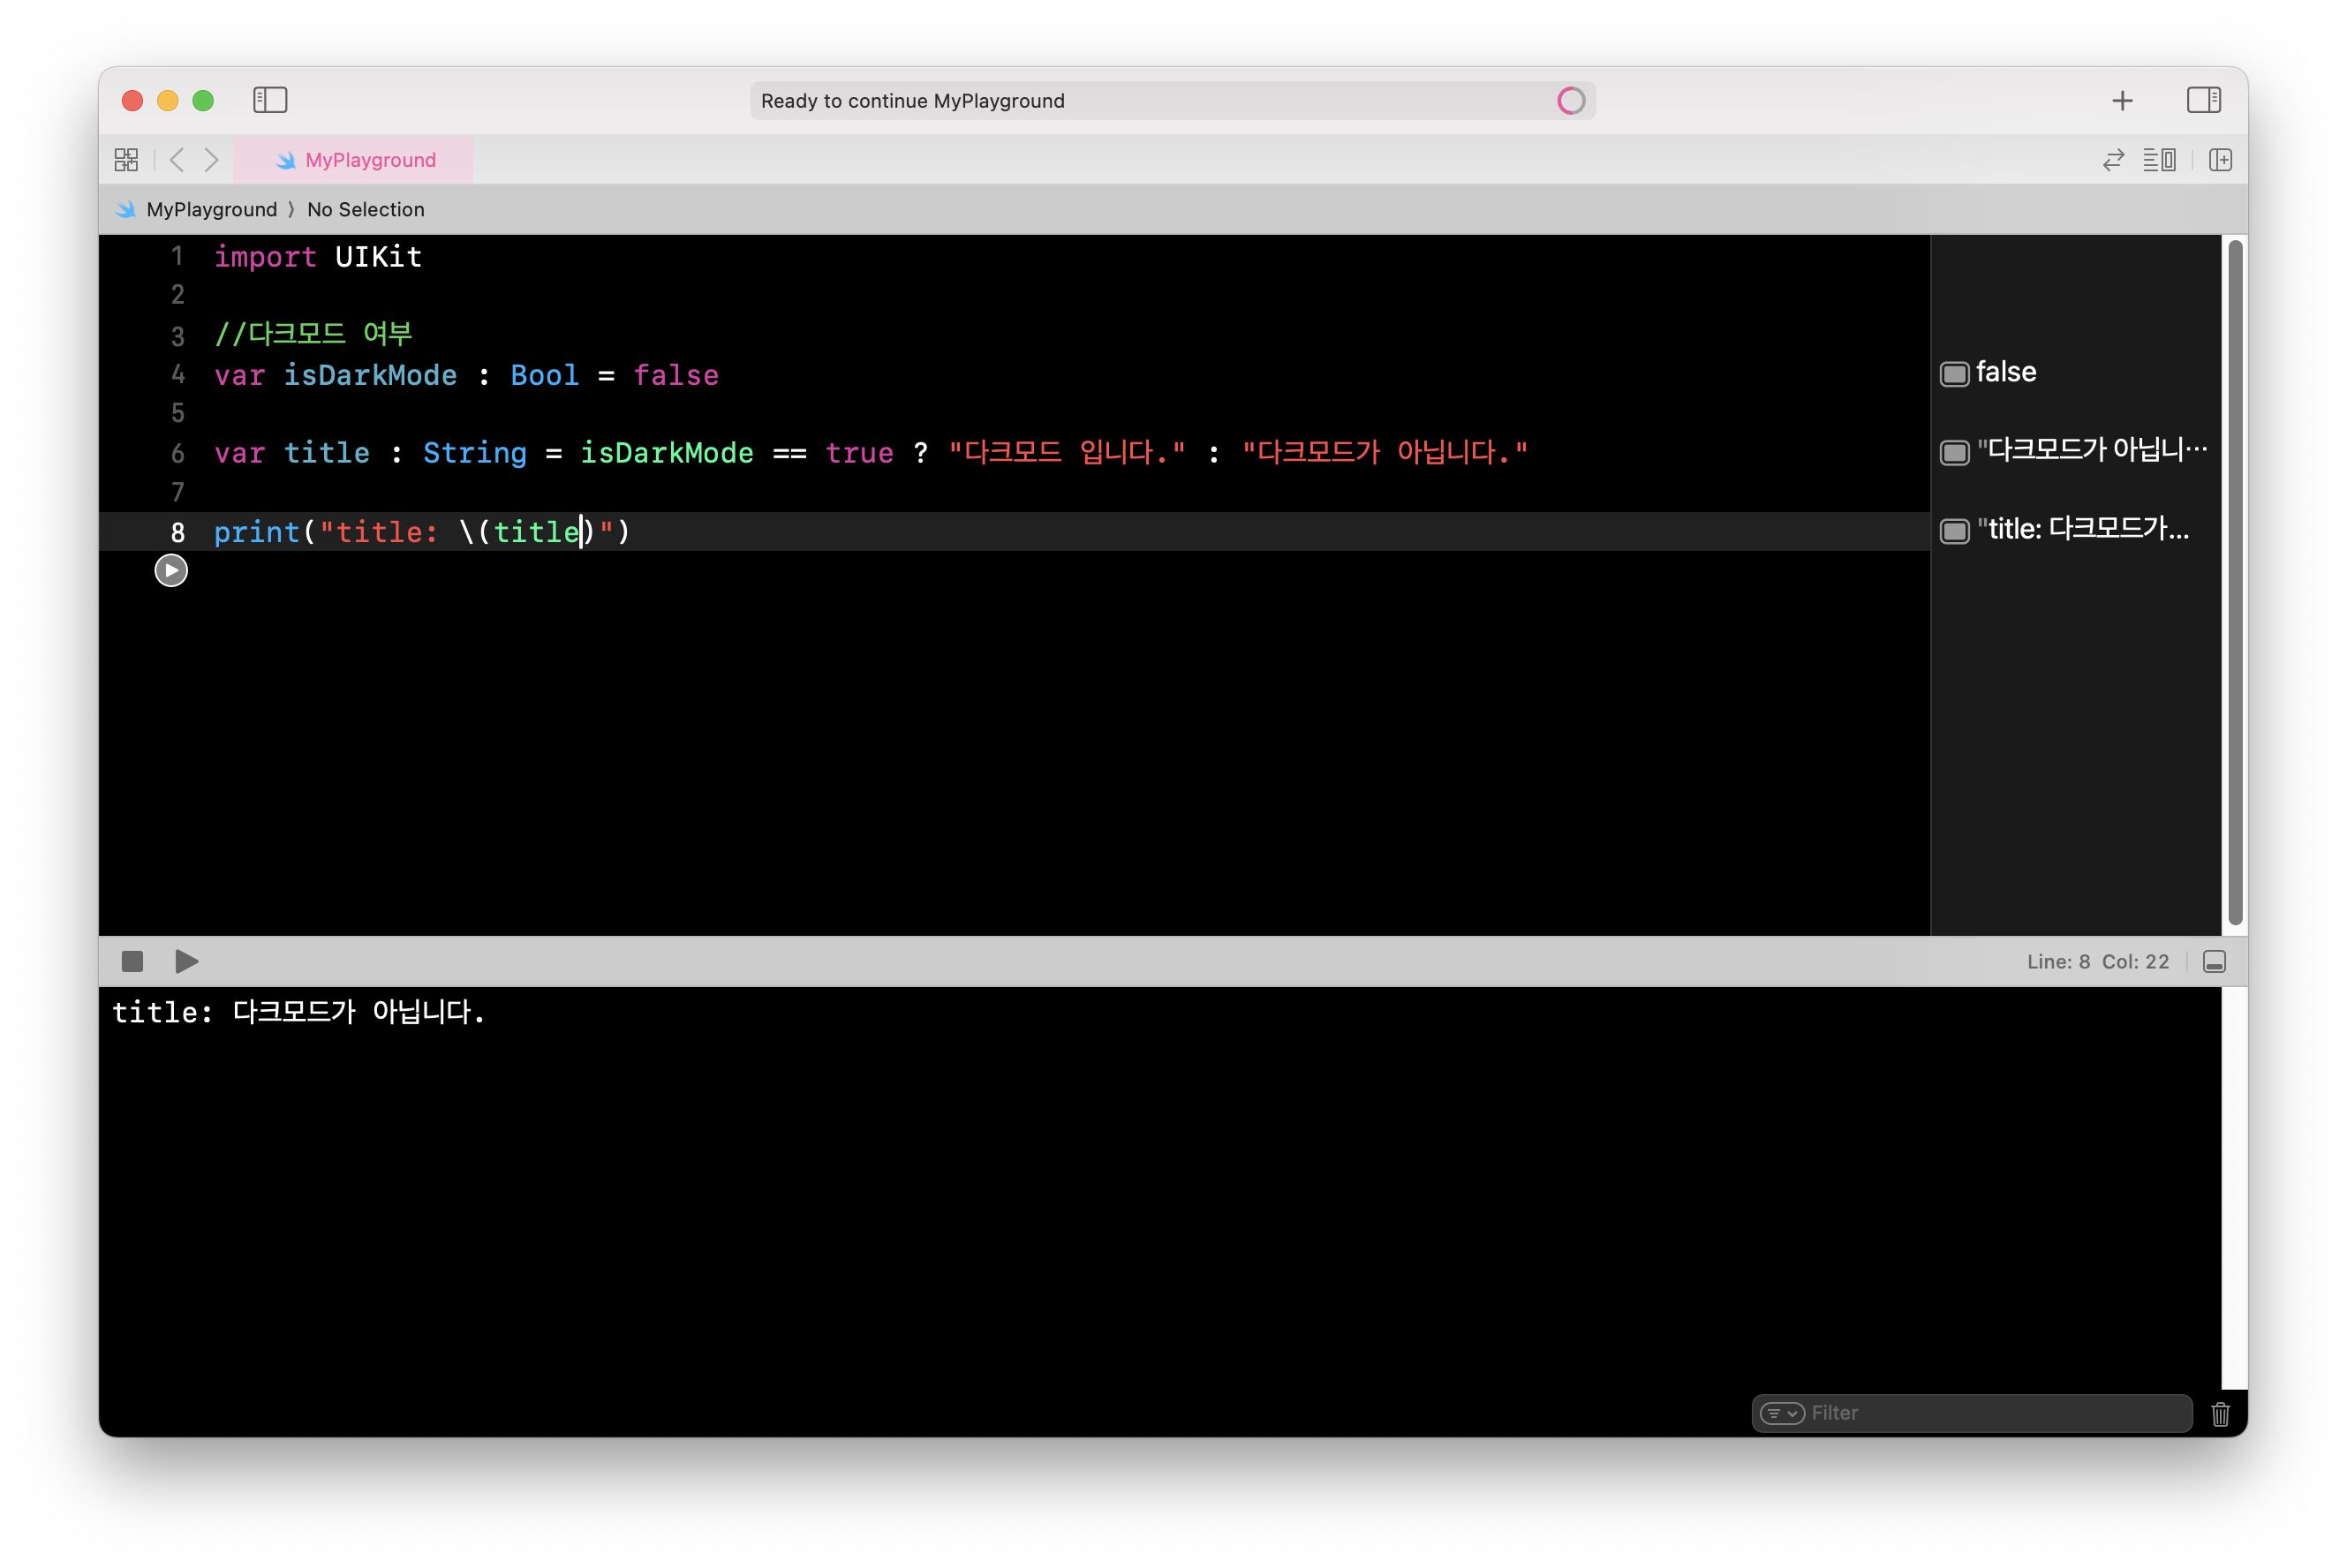The width and height of the screenshot is (2347, 1568).
Task: Go back with left chevron arrow
Action: pyautogui.click(x=177, y=160)
